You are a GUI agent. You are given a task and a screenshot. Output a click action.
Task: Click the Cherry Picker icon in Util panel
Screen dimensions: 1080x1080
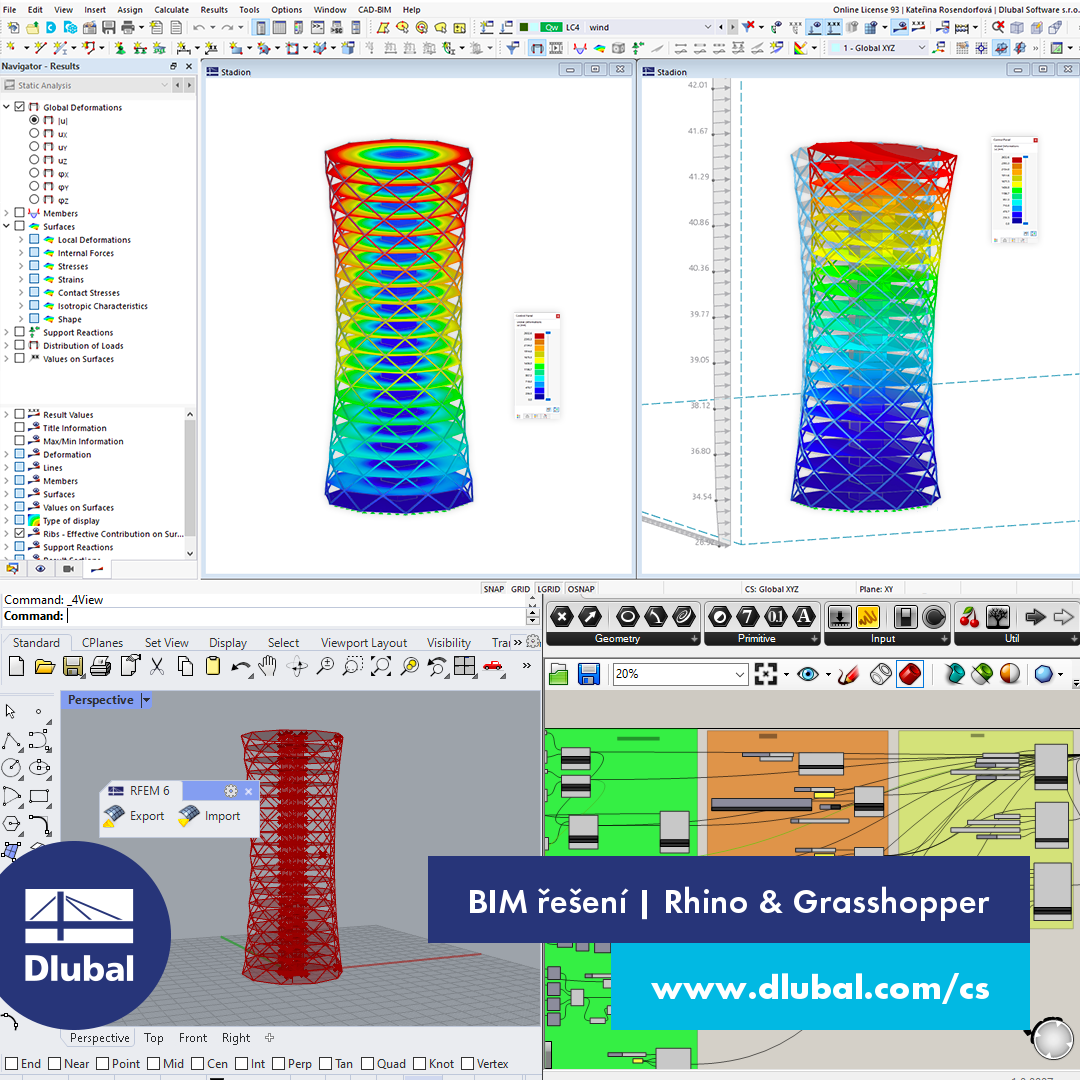click(x=969, y=617)
